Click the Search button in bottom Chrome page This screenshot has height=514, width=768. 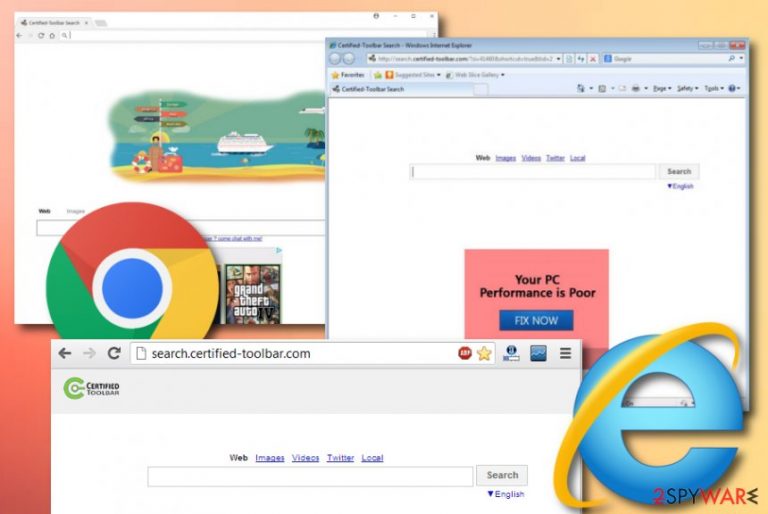502,475
